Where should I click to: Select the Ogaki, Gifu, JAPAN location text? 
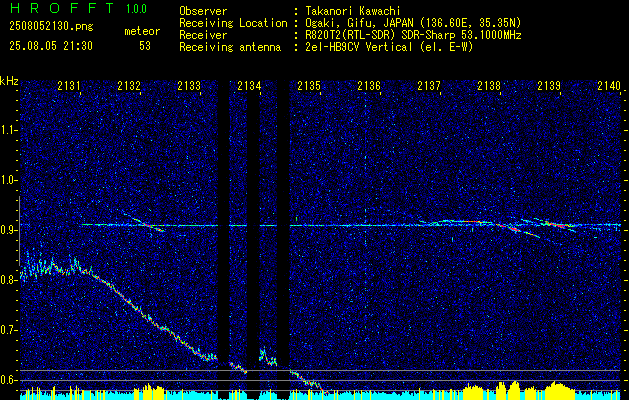click(413, 23)
